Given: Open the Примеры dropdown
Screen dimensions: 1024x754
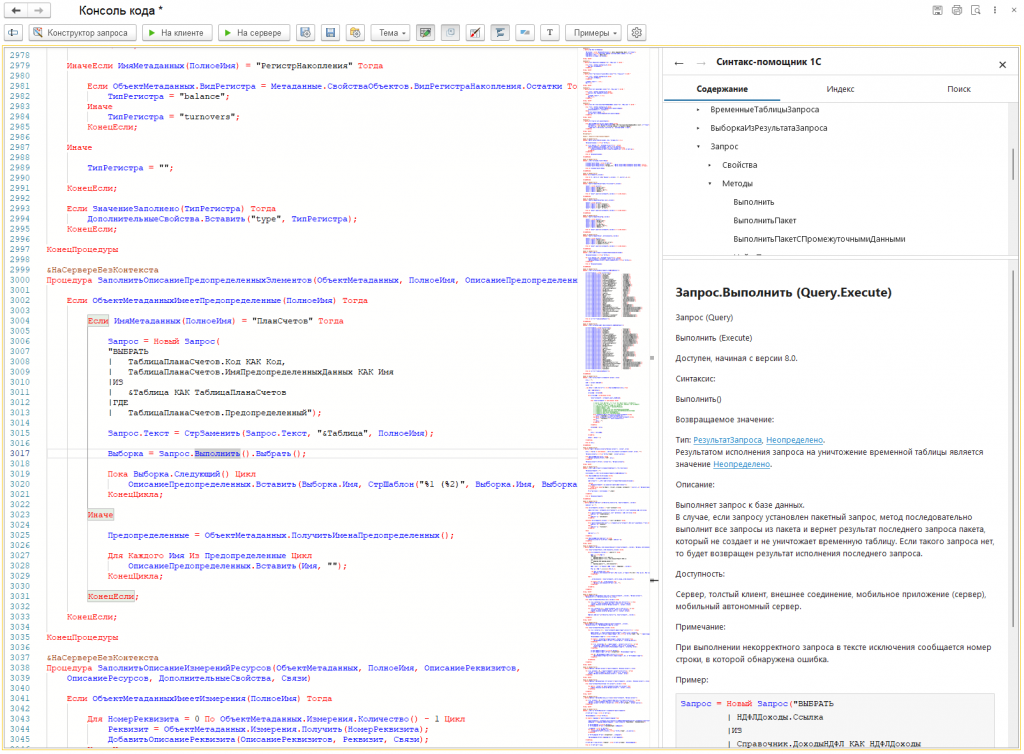Looking at the screenshot, I should click(594, 33).
